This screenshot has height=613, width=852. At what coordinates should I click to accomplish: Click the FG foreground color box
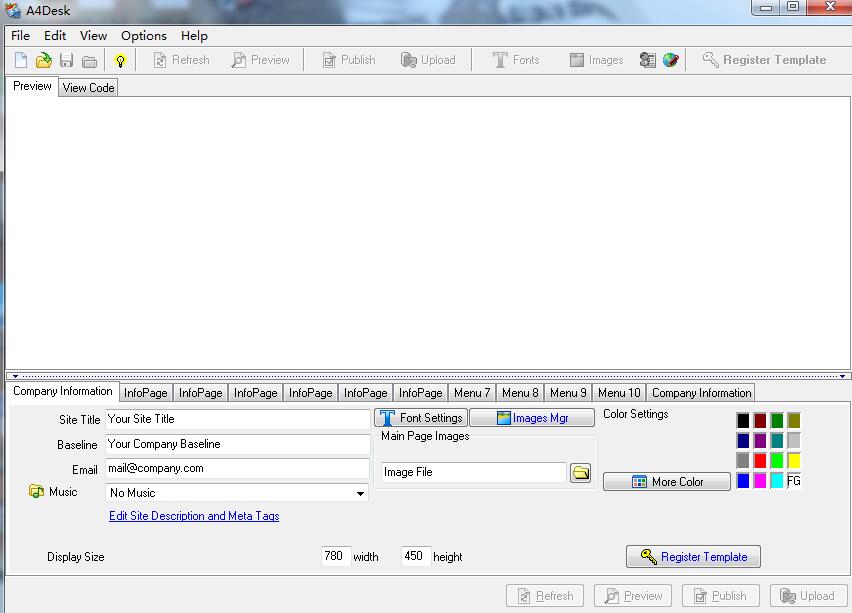[x=794, y=480]
